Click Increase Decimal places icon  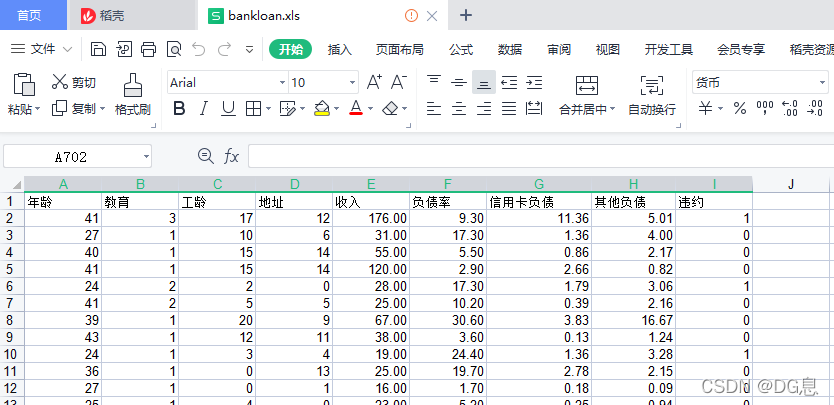pyautogui.click(x=790, y=109)
